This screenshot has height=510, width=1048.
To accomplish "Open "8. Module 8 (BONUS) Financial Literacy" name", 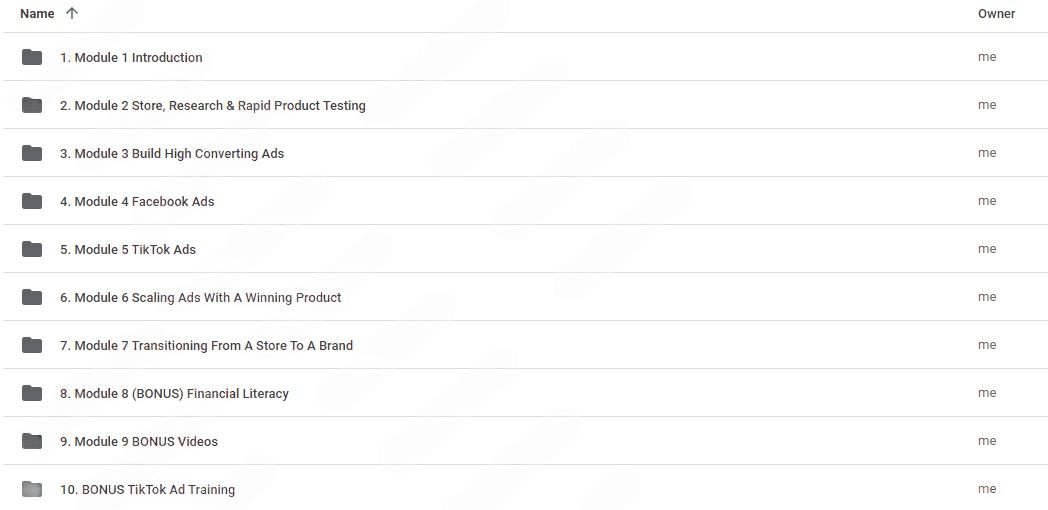I will (x=174, y=394).
